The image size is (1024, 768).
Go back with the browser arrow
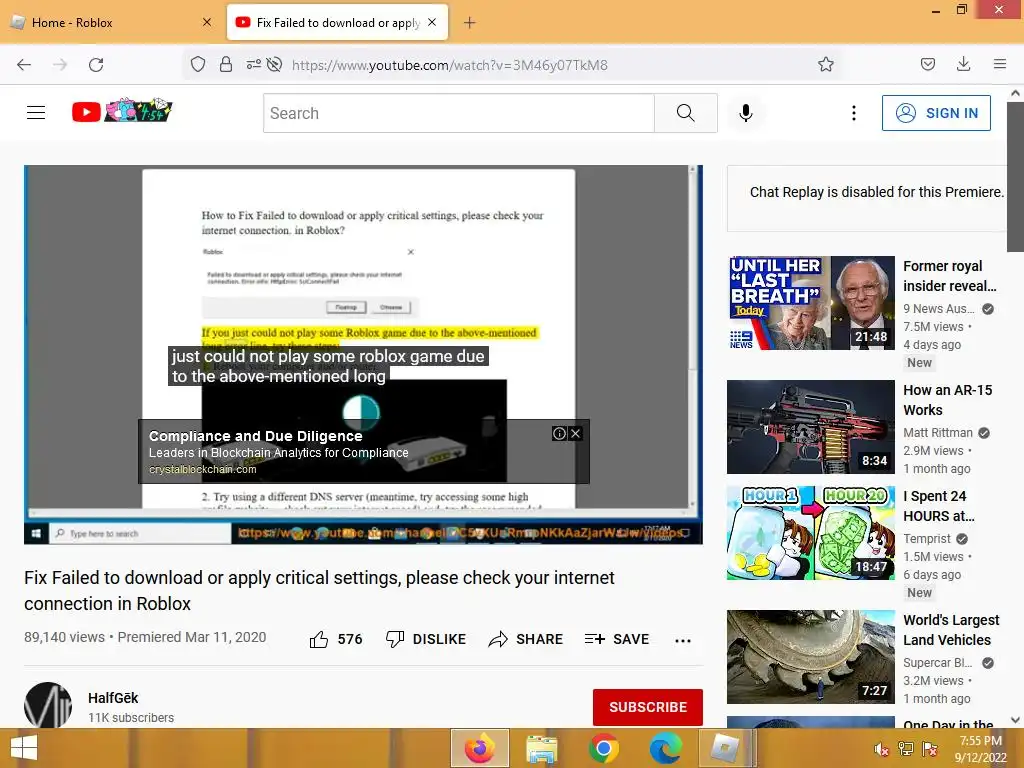coord(24,65)
